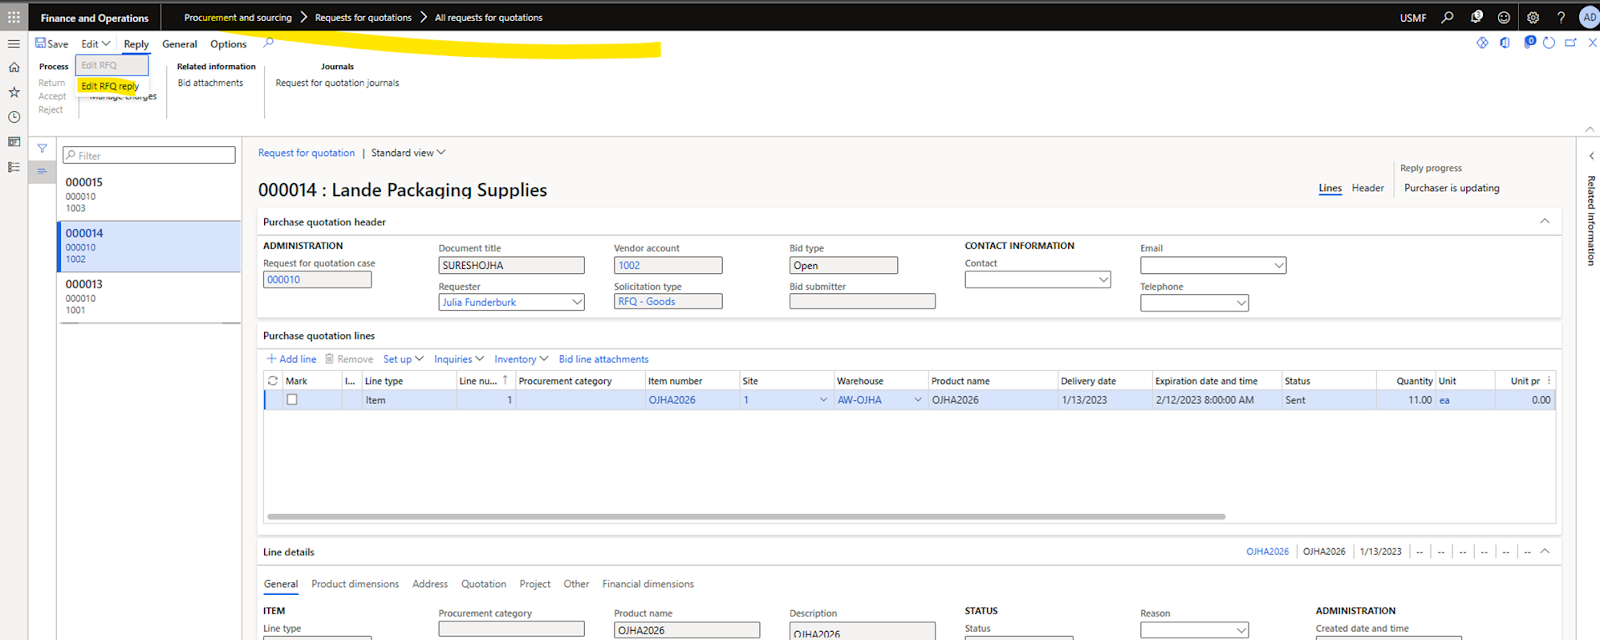Open Product dimensions tab in Line details
Viewport: 1600px width, 640px height.
pyautogui.click(x=355, y=584)
